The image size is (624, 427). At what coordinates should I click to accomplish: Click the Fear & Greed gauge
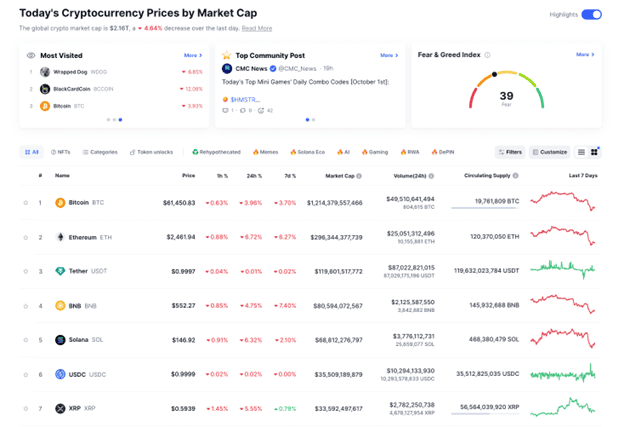[x=506, y=93]
